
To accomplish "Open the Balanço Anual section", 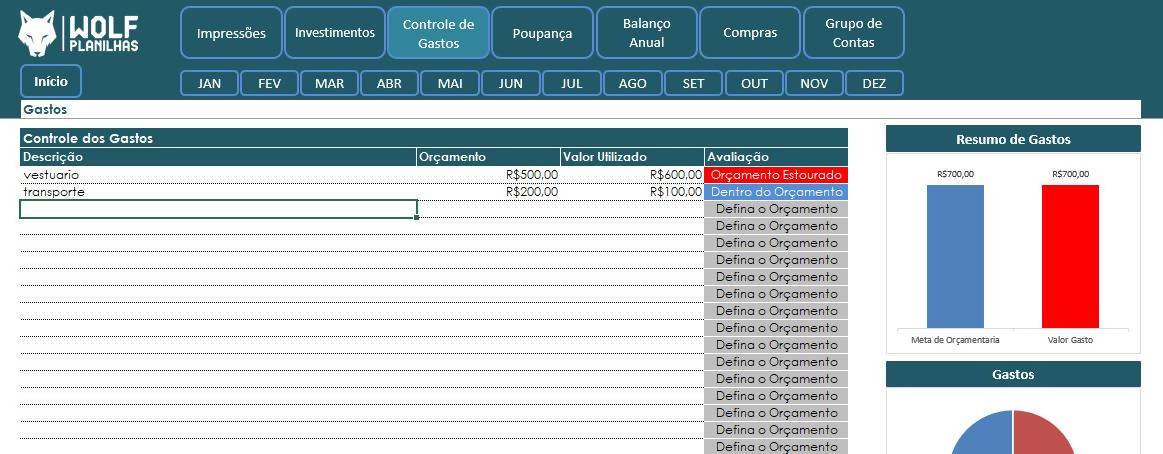I will 647,33.
